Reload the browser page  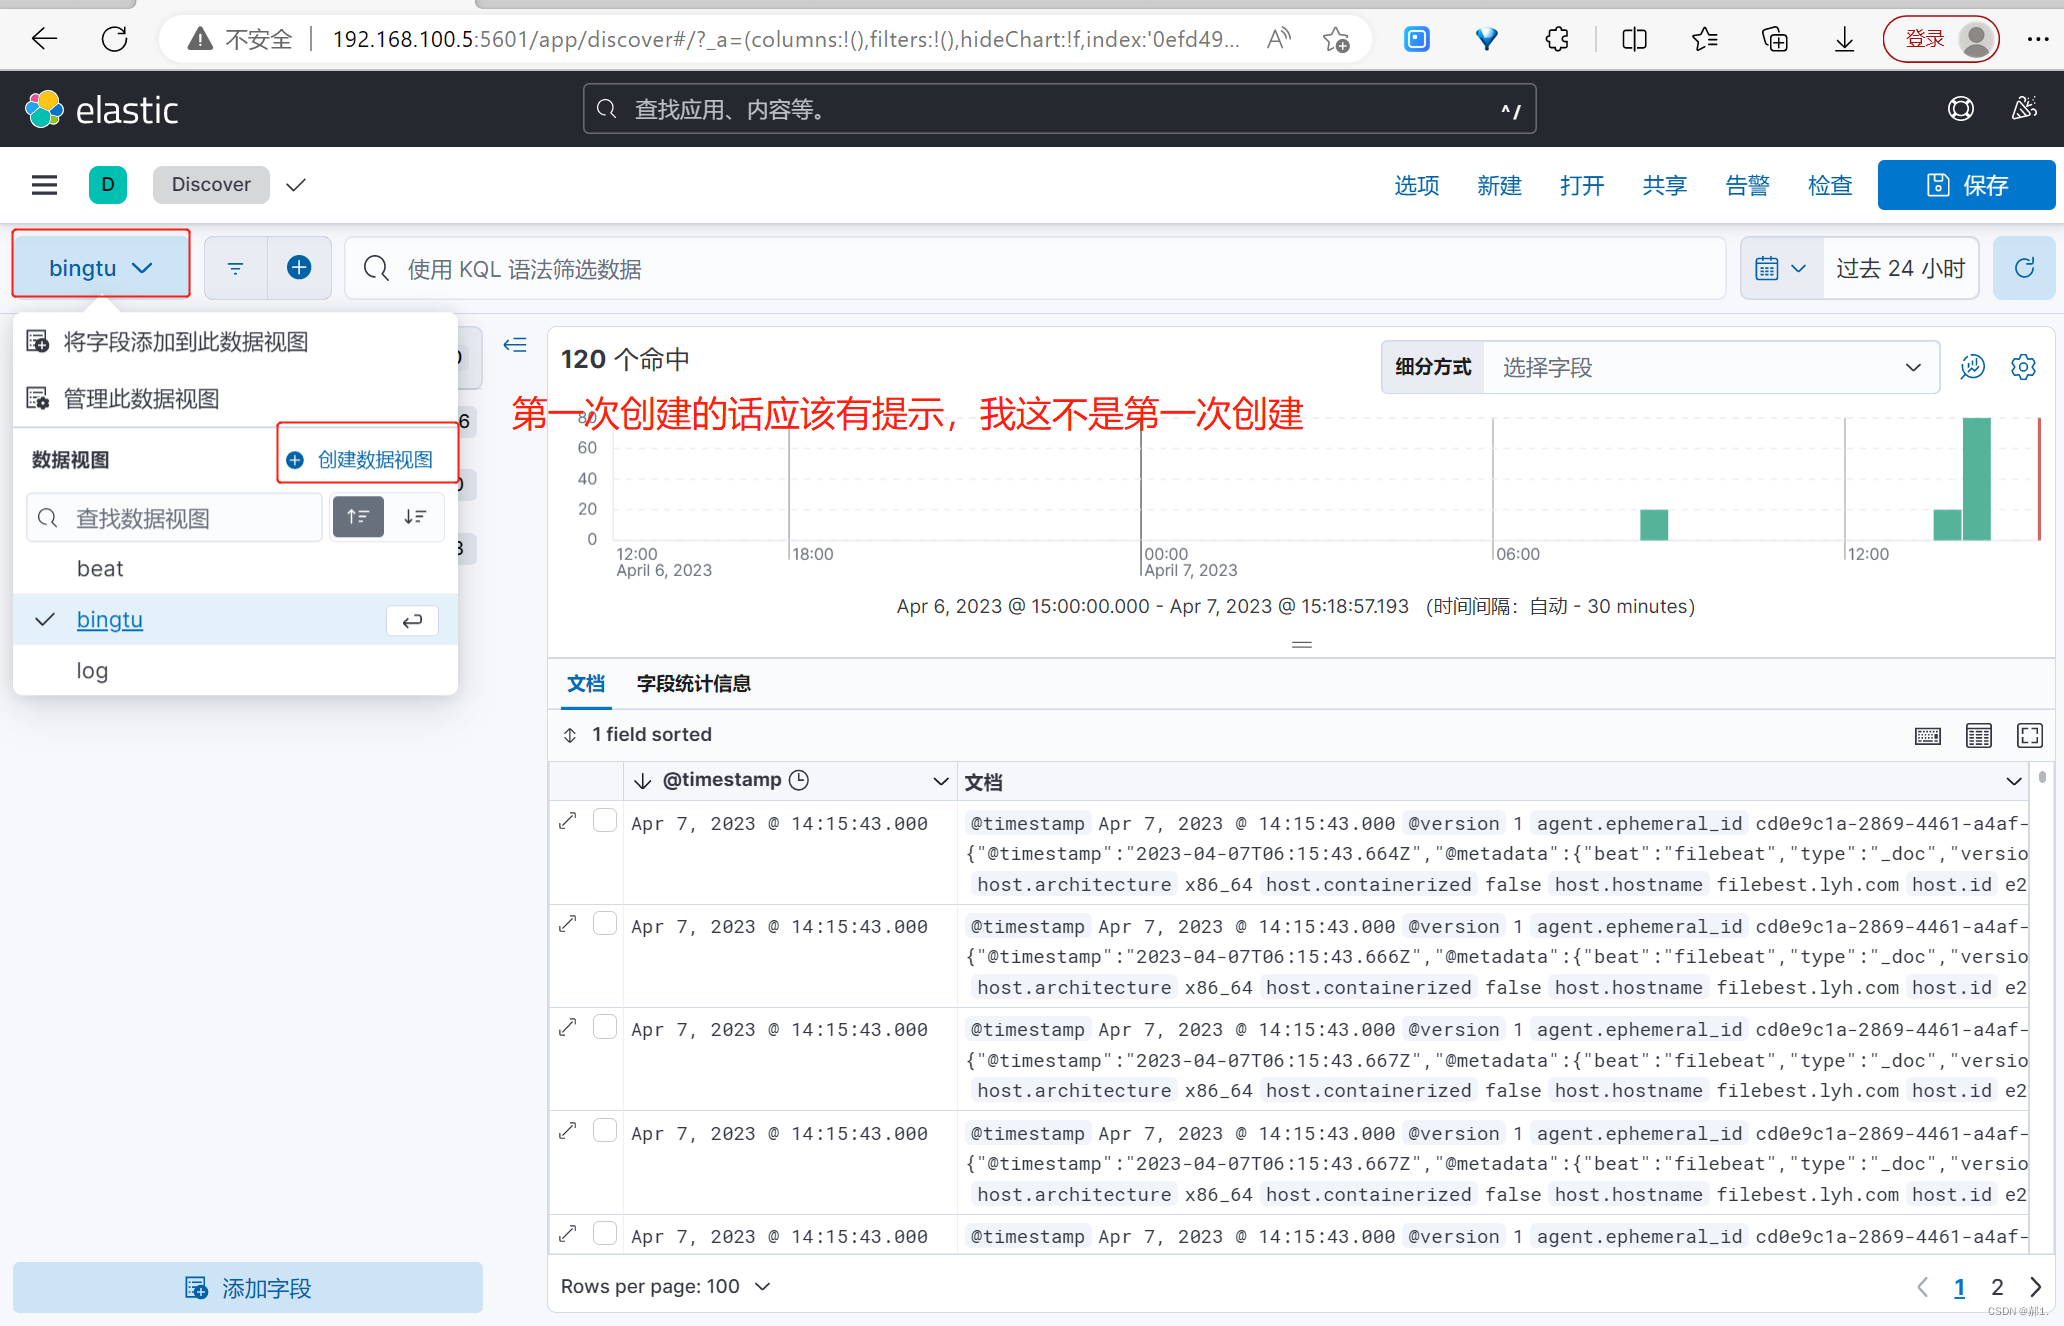click(x=115, y=39)
